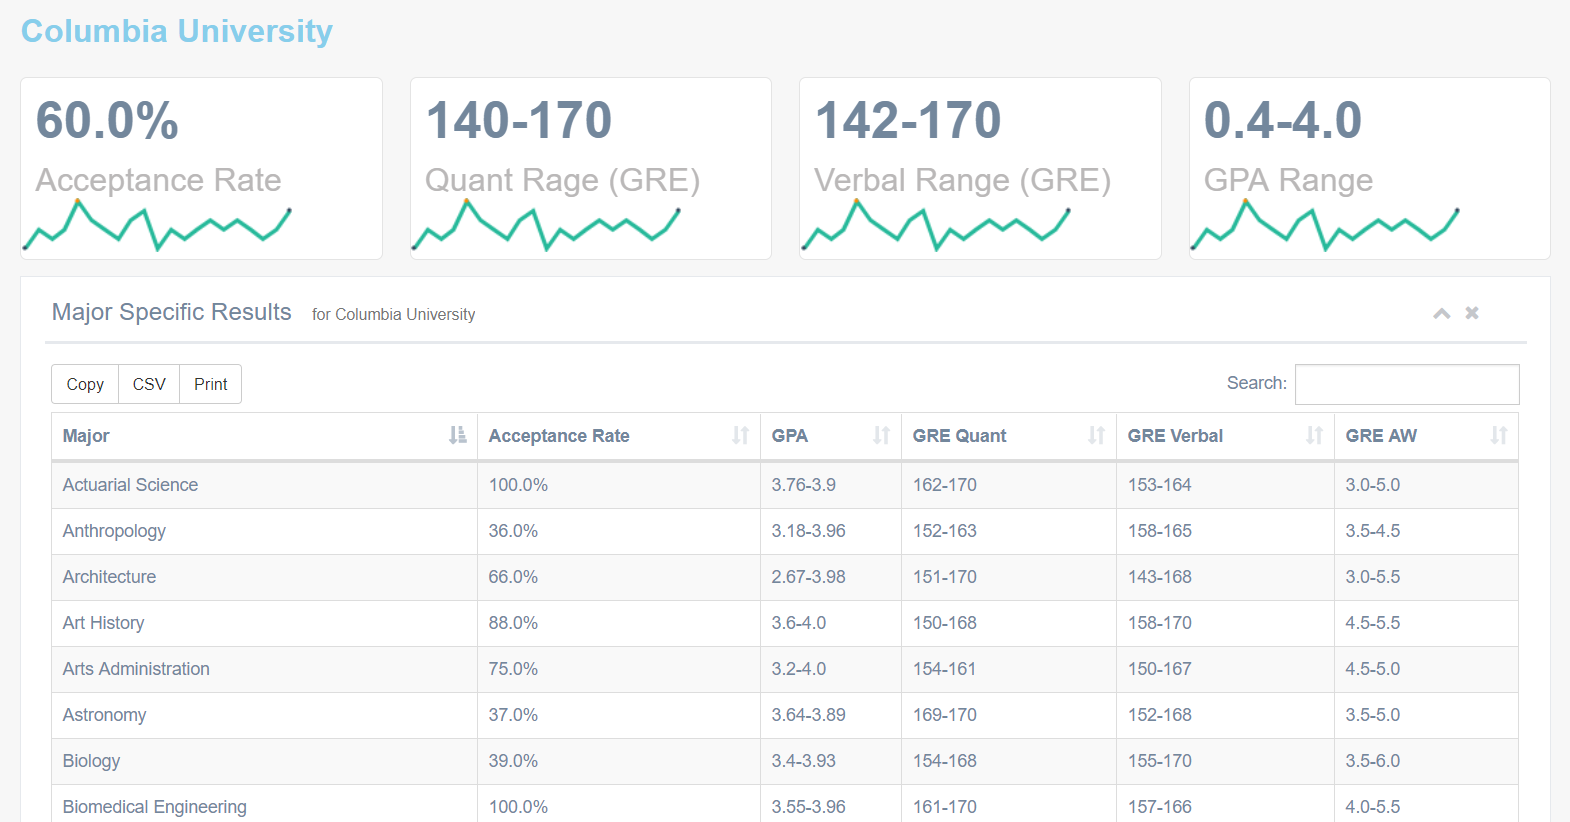Sort by GRE AW column icon
The height and width of the screenshot is (822, 1570).
pos(1499,435)
